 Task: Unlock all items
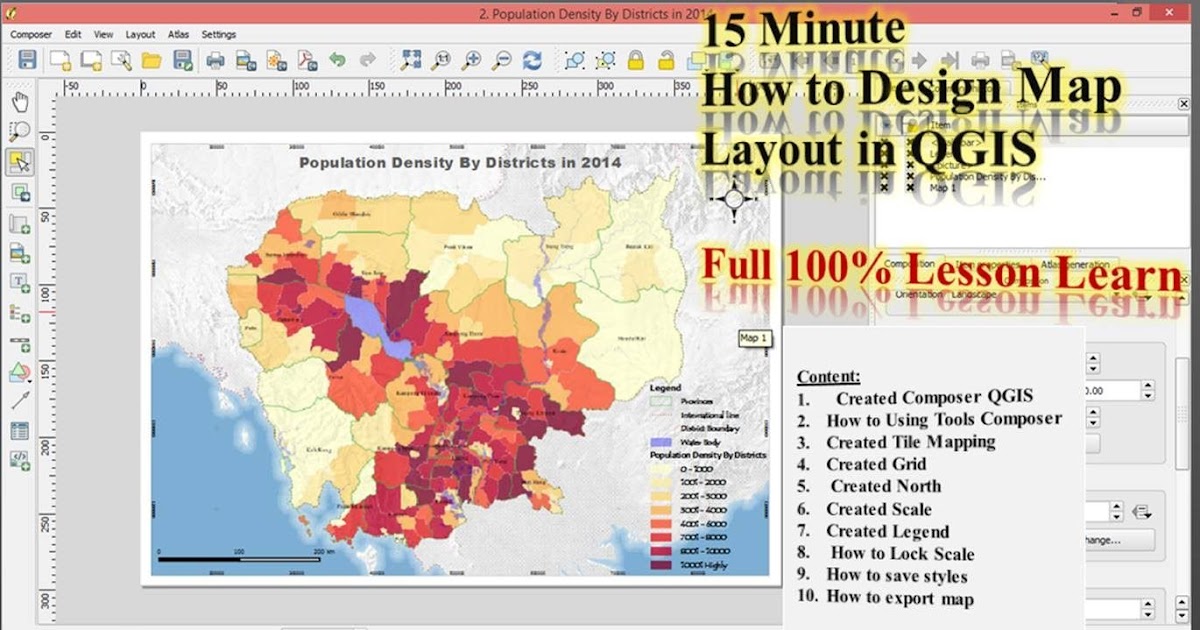click(666, 60)
